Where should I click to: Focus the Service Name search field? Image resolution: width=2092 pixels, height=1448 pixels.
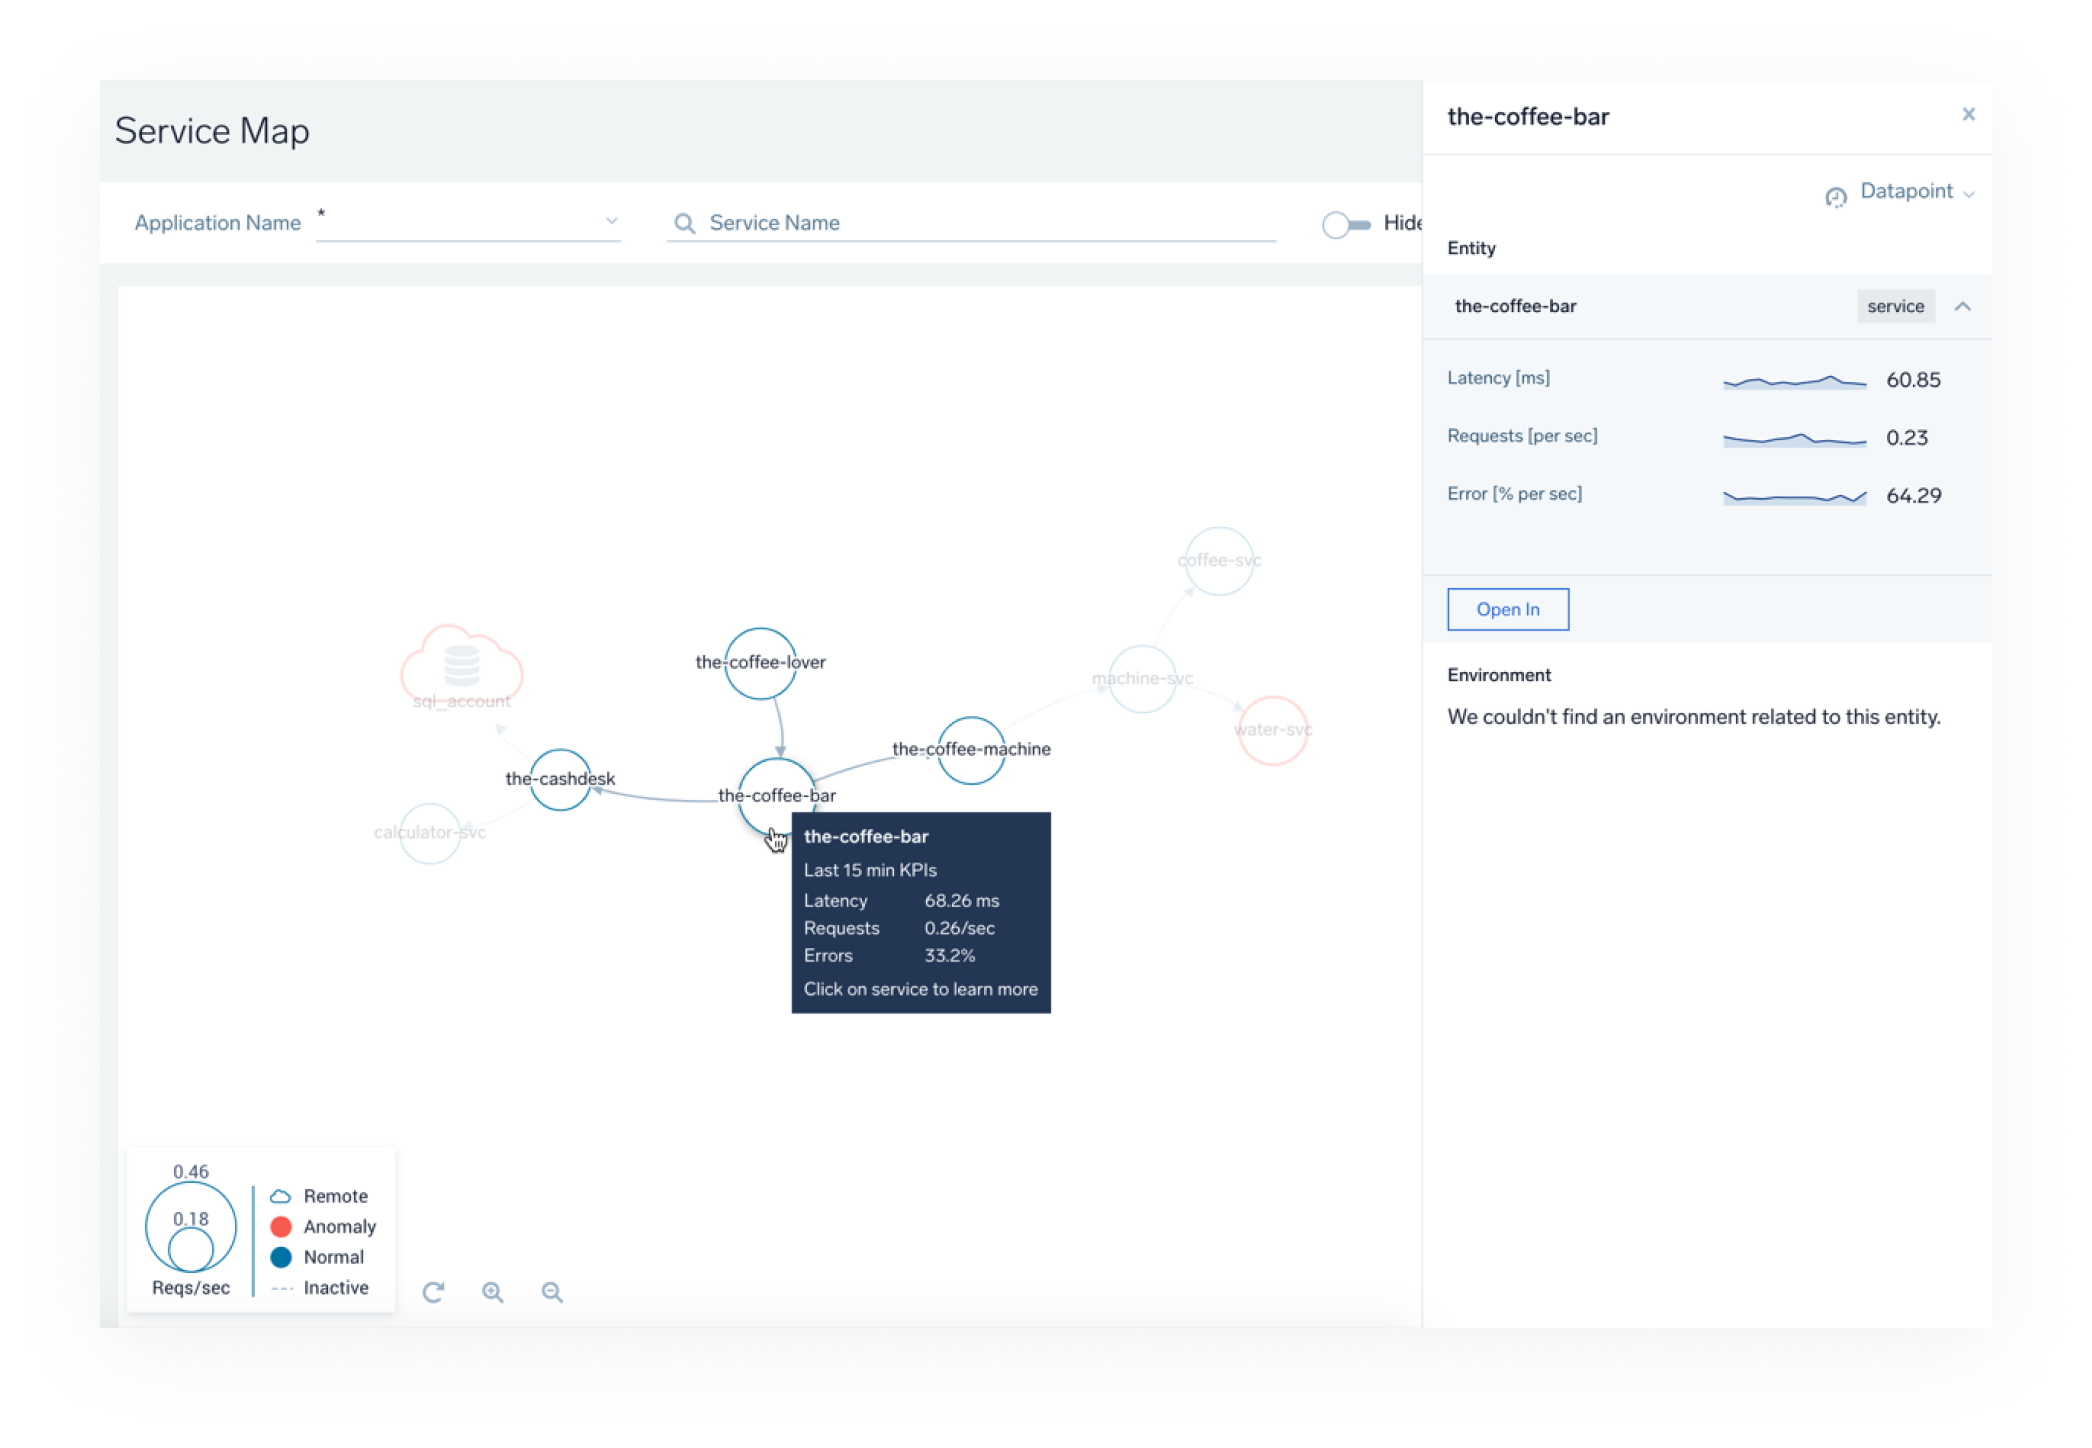point(972,223)
